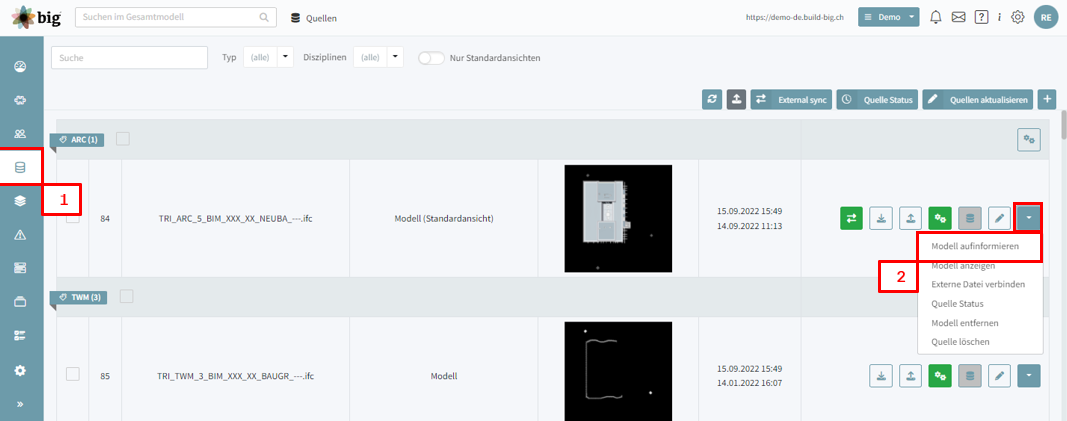Download source 85 file
1067x421 pixels.
[881, 375]
